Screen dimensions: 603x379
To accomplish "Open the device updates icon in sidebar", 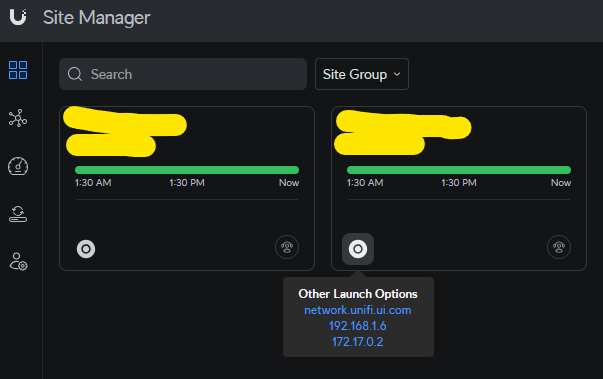I will click(18, 214).
